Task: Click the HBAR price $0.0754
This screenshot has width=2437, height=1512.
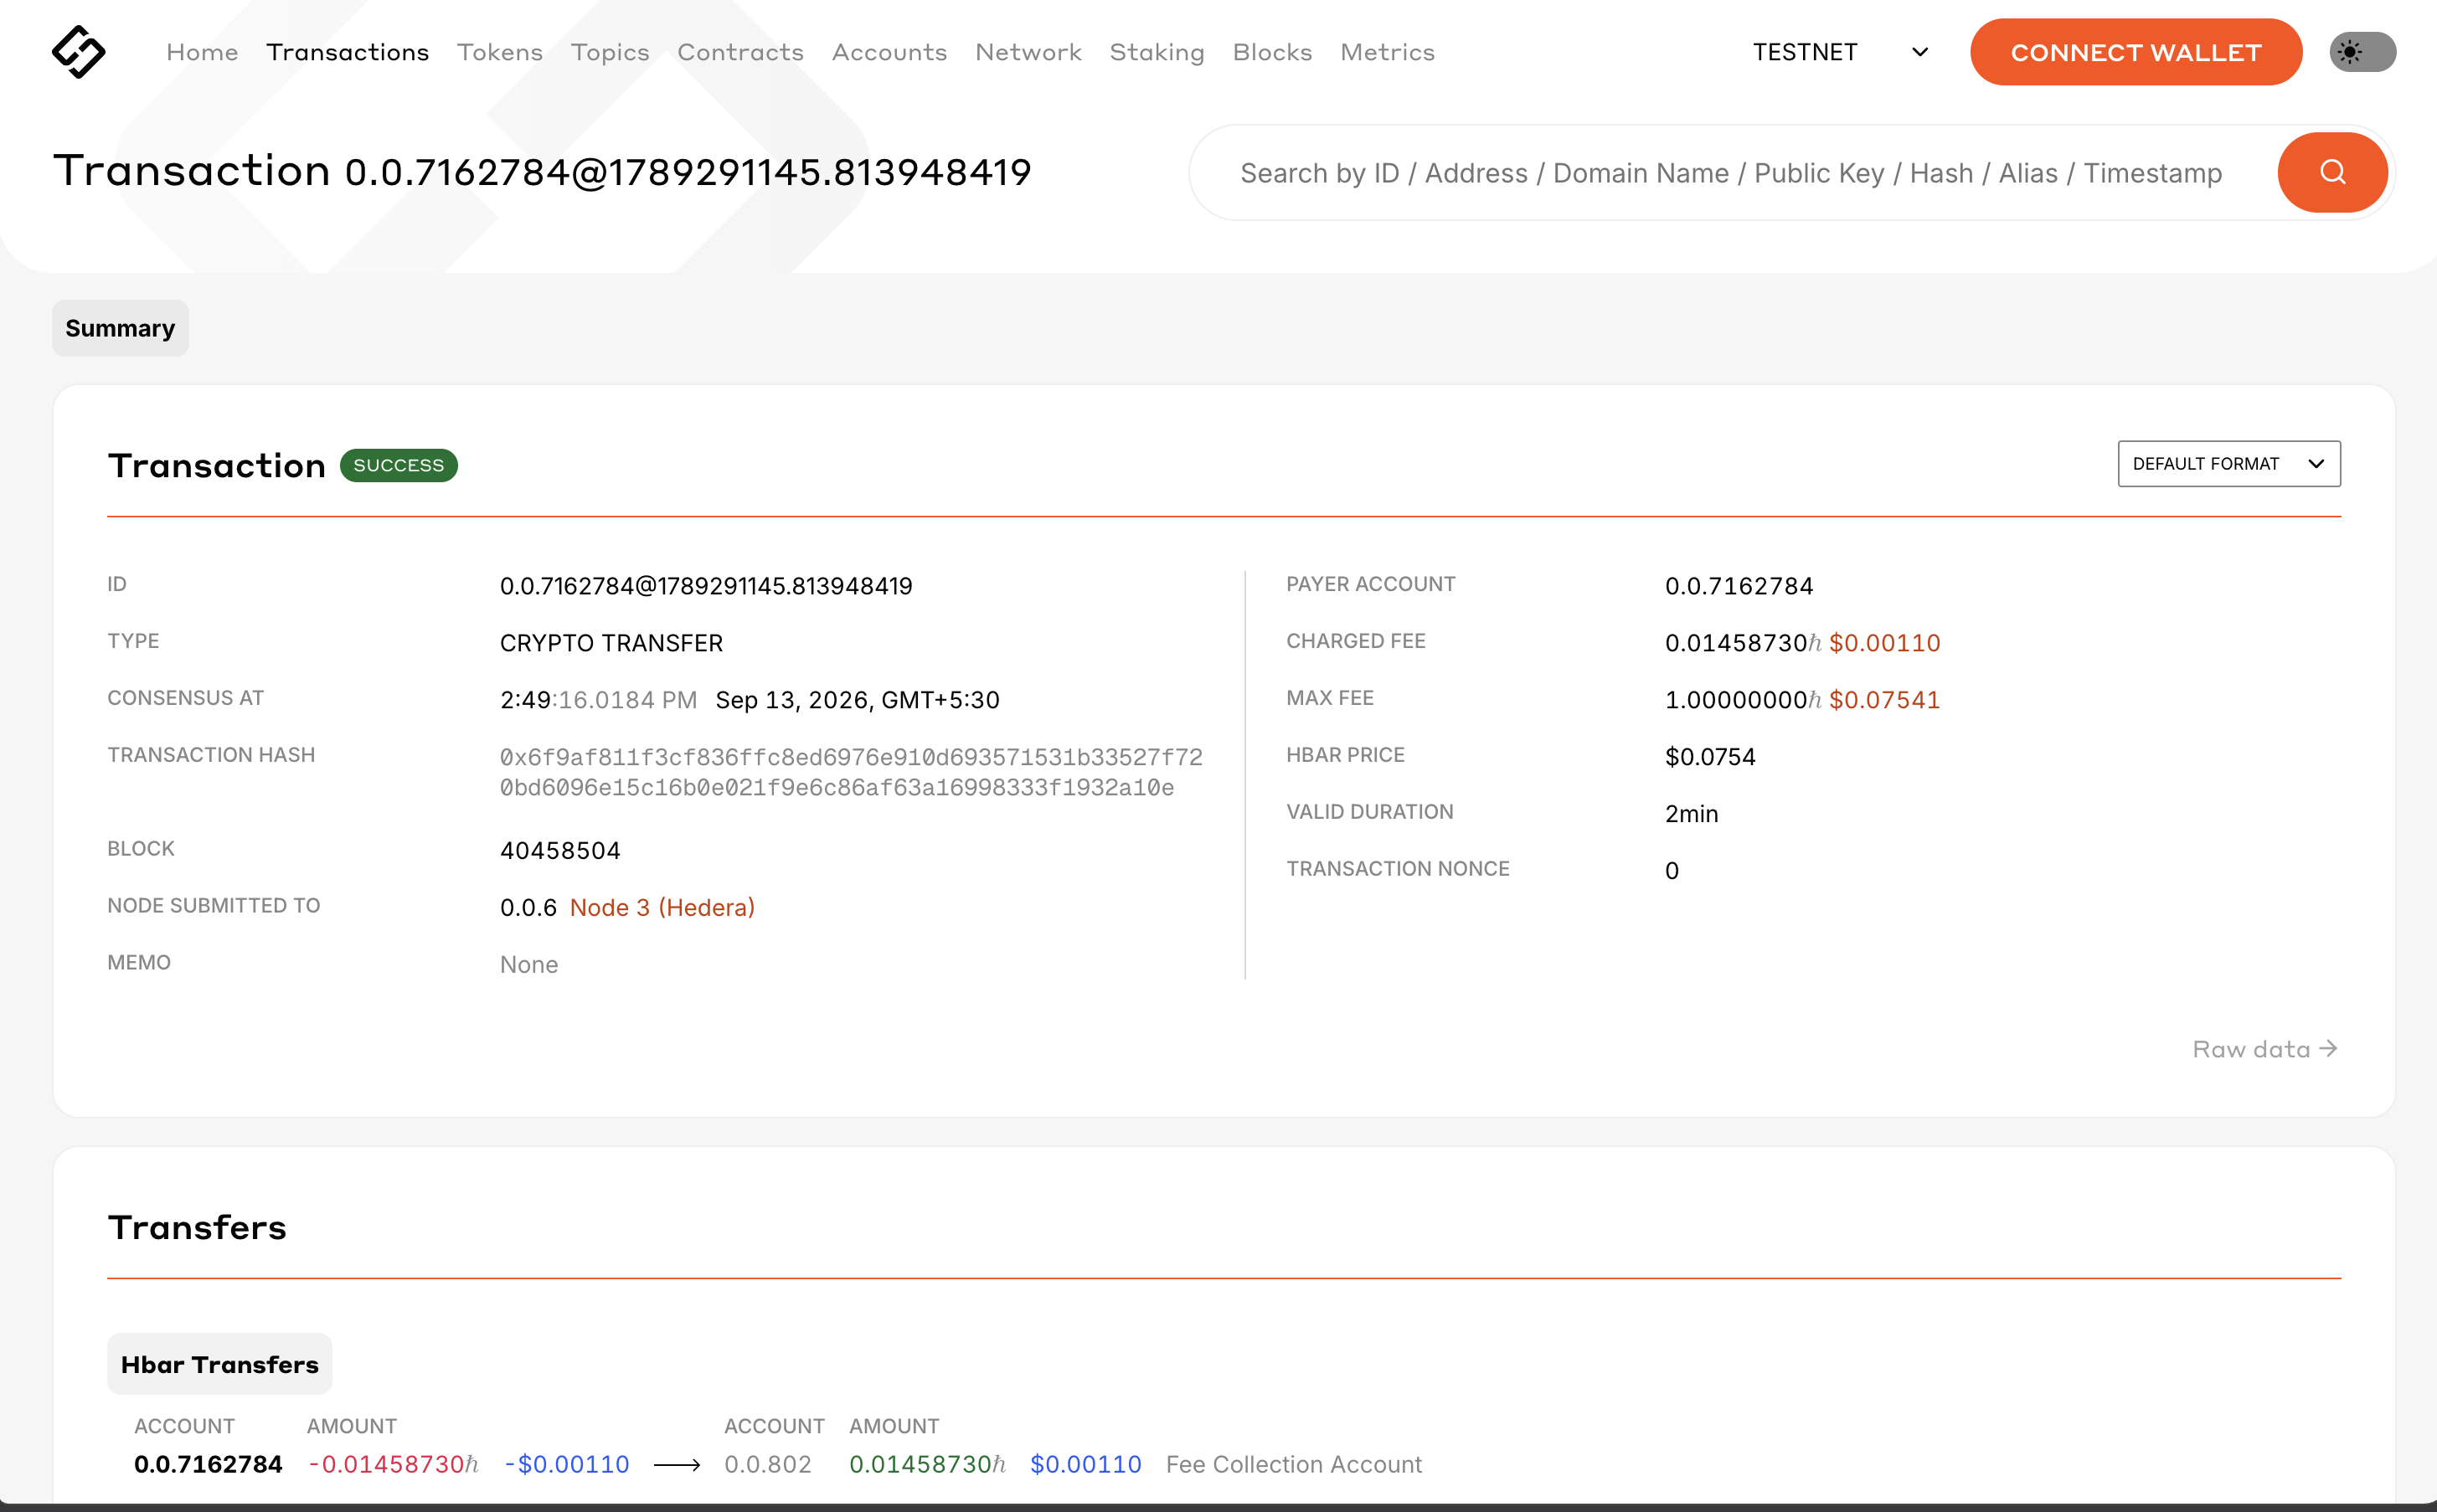Action: click(1709, 757)
